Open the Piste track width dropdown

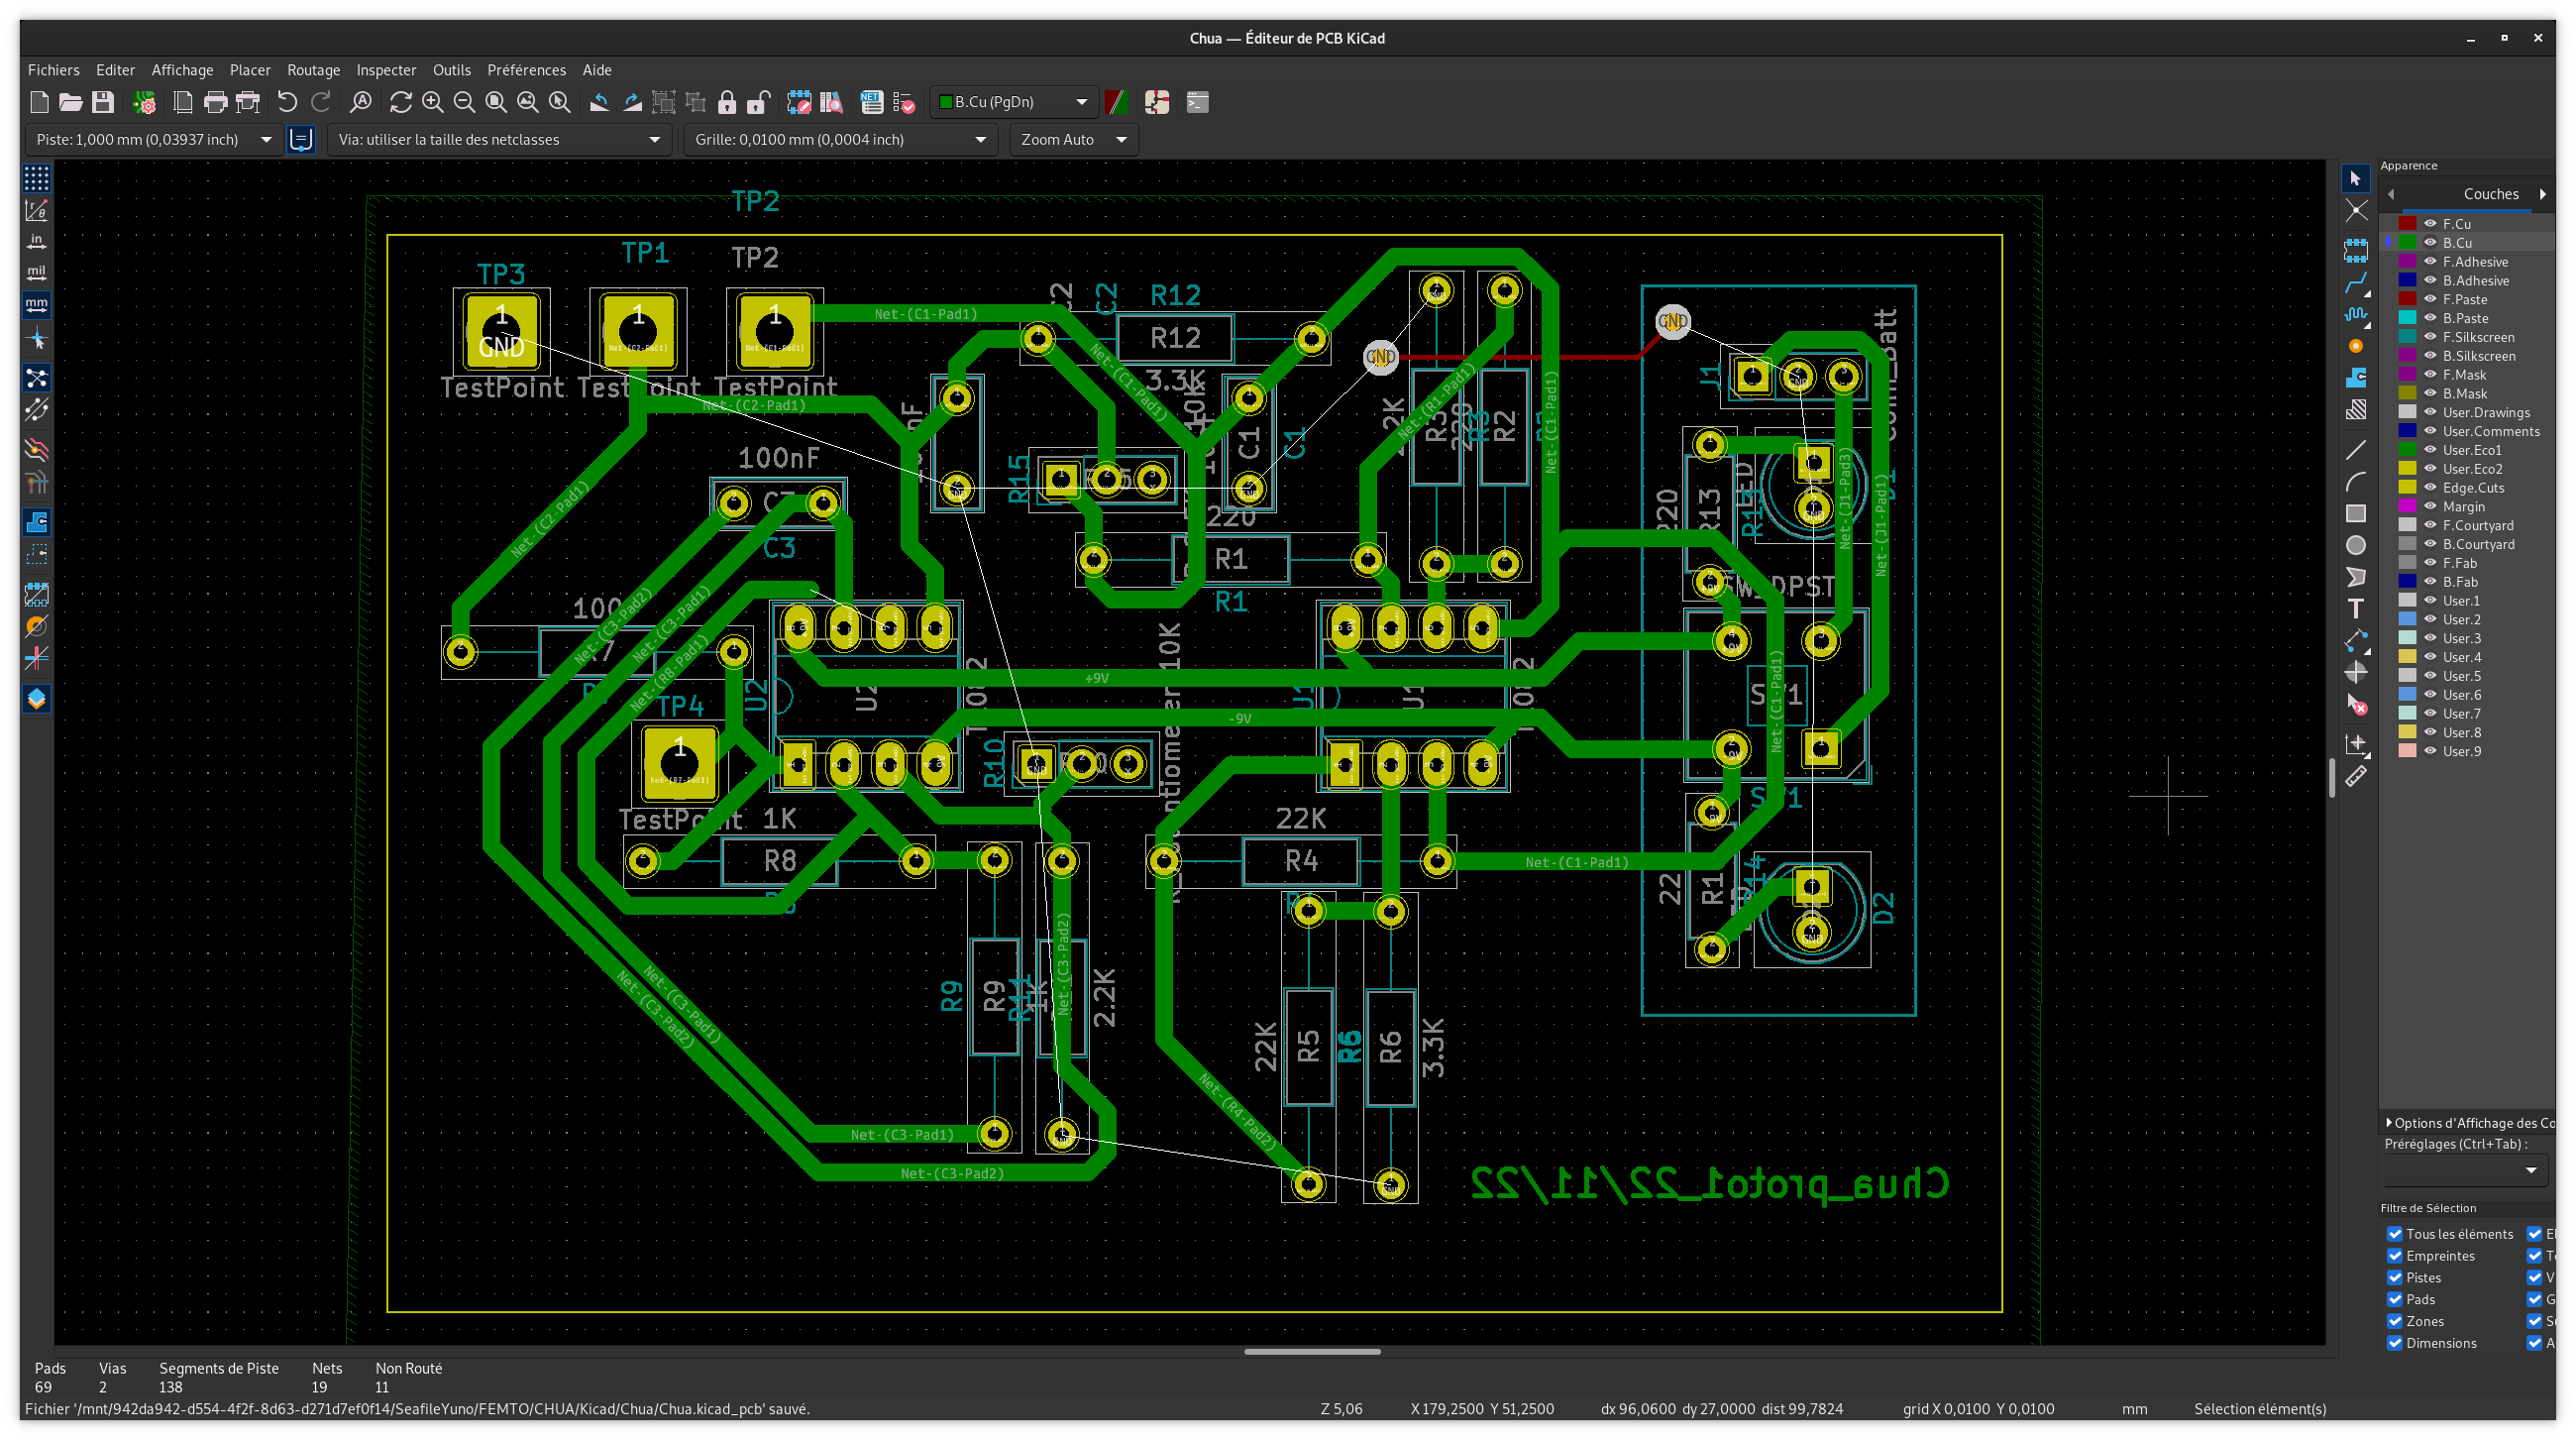[153, 140]
